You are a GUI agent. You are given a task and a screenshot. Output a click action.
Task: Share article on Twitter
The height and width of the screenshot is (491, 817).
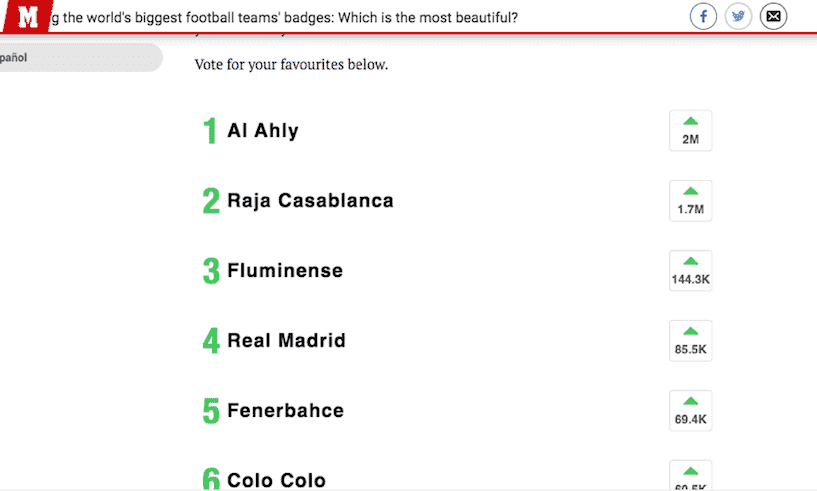click(738, 16)
